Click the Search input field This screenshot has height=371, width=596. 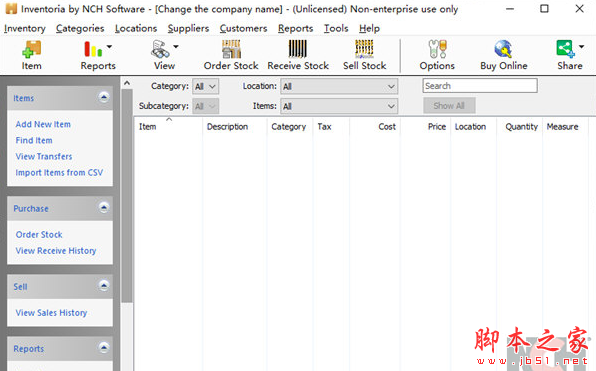[480, 86]
